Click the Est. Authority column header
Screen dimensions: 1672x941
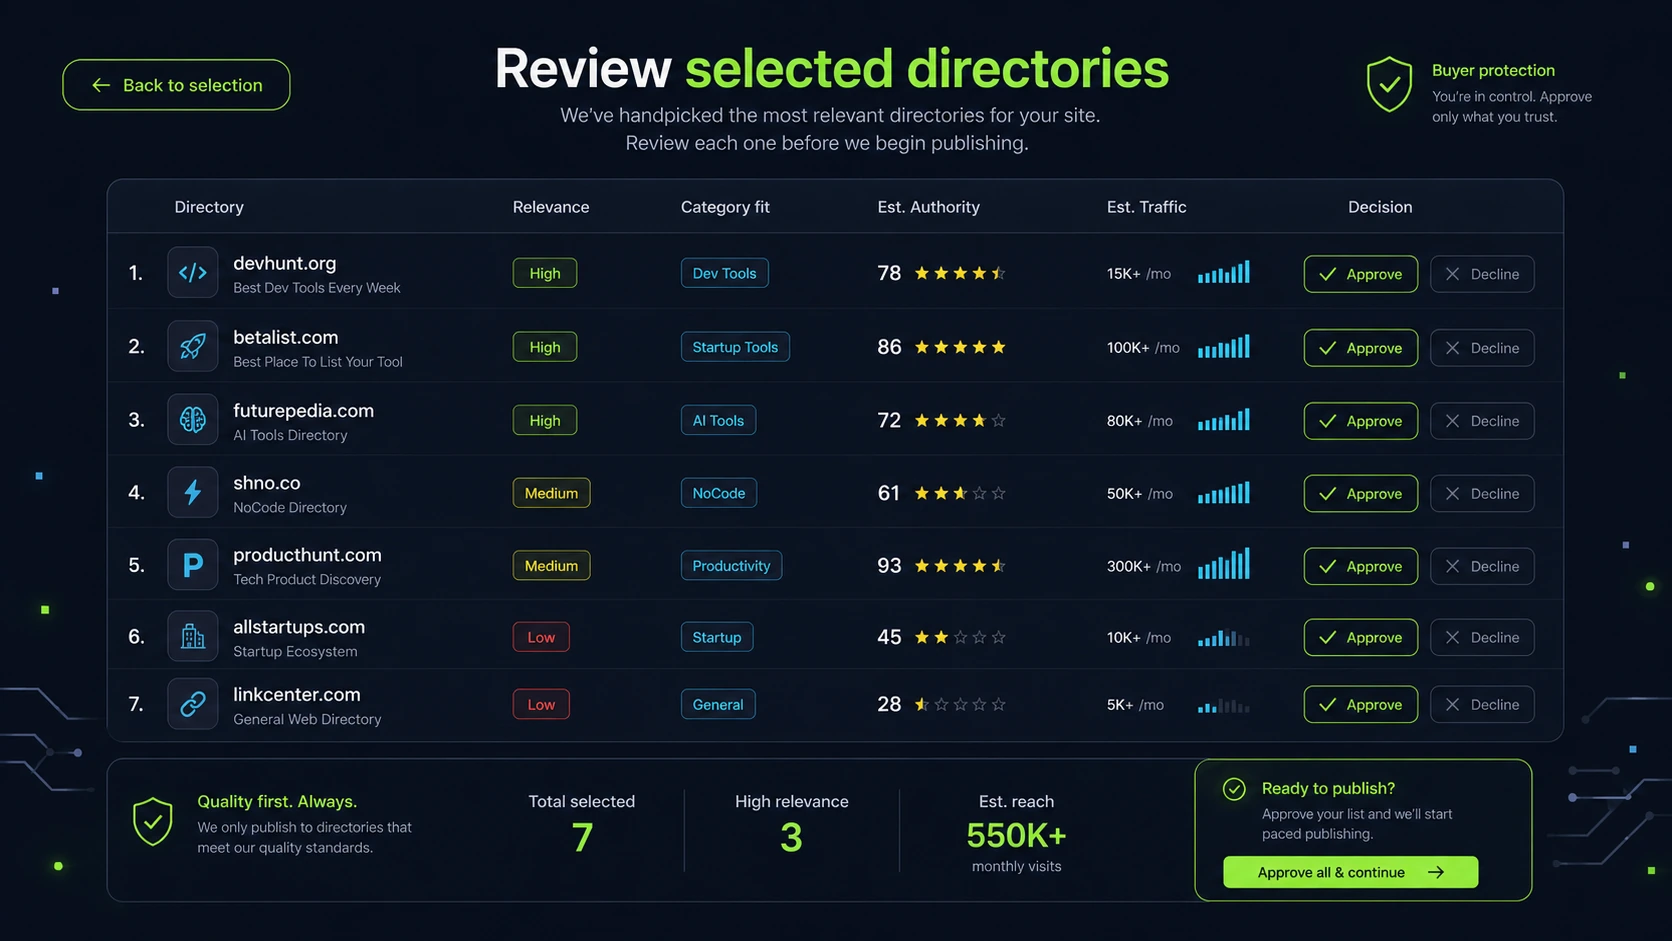tap(928, 207)
